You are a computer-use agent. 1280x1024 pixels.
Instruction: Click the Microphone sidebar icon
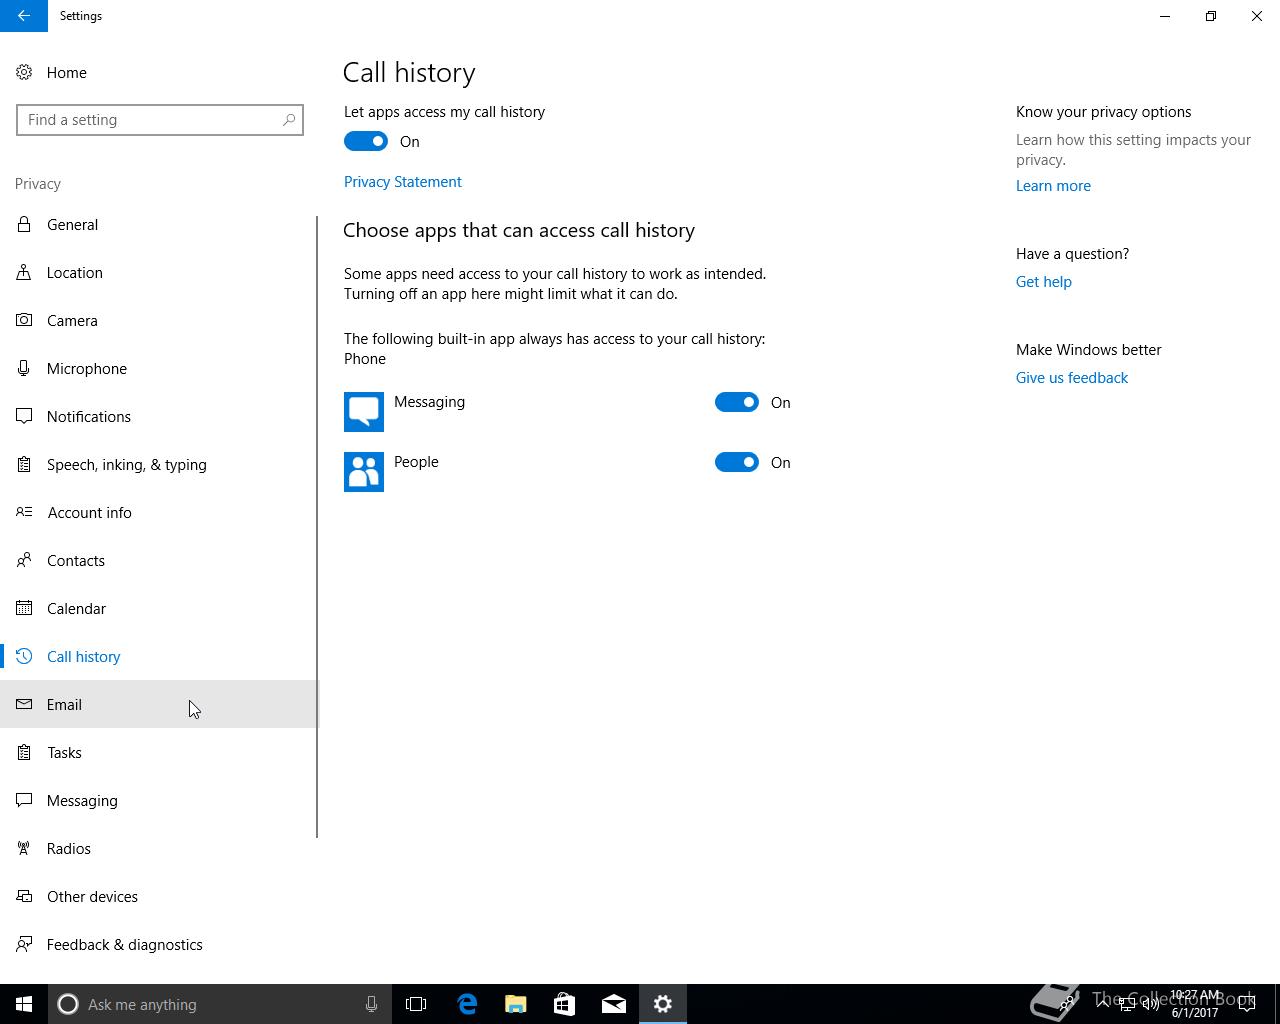tap(24, 368)
